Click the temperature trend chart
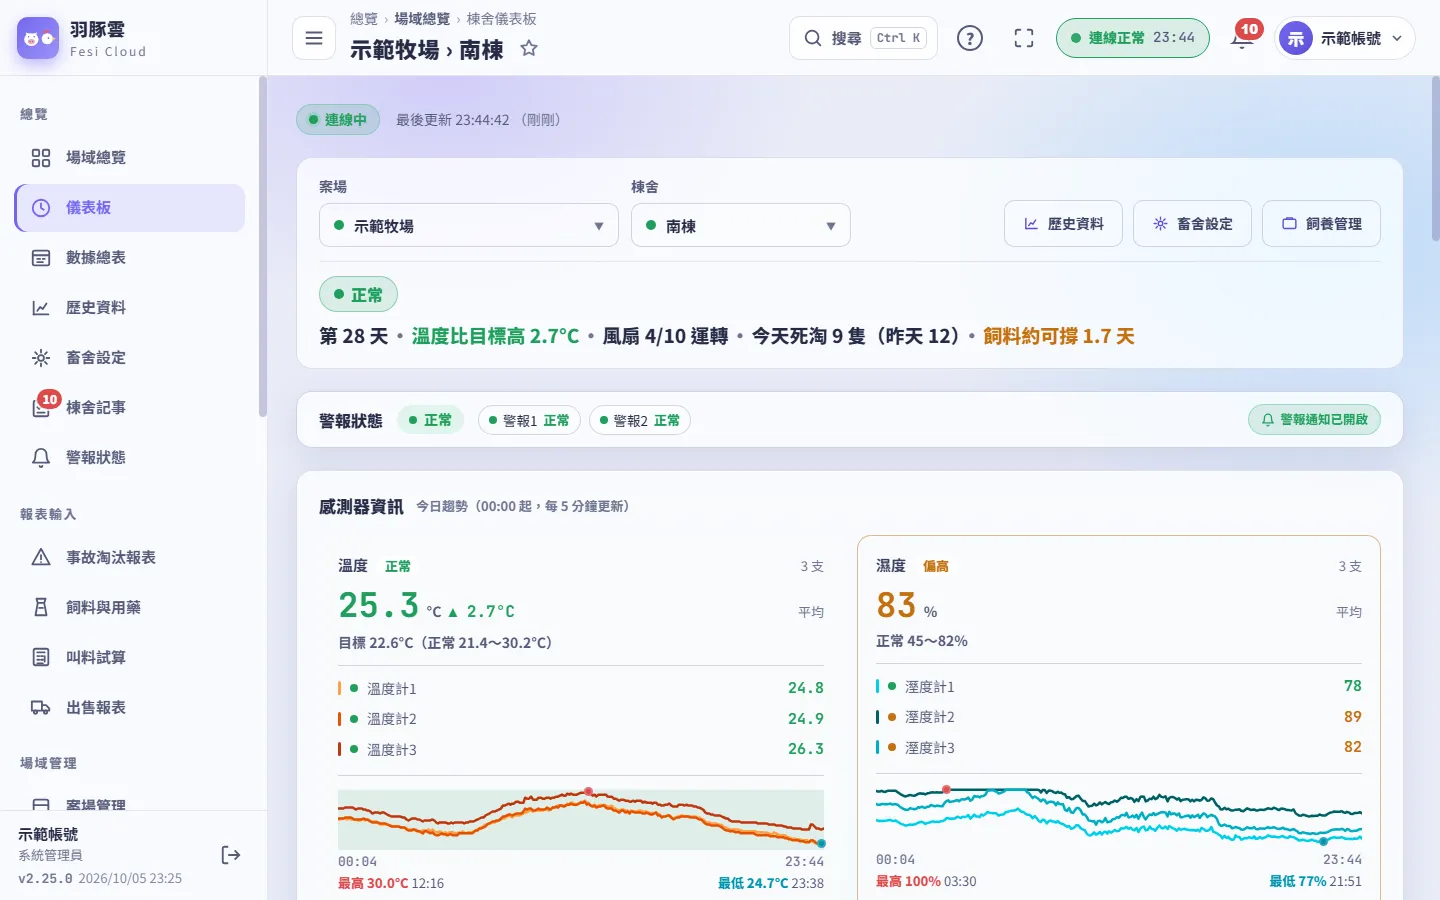The width and height of the screenshot is (1440, 900). [x=581, y=819]
